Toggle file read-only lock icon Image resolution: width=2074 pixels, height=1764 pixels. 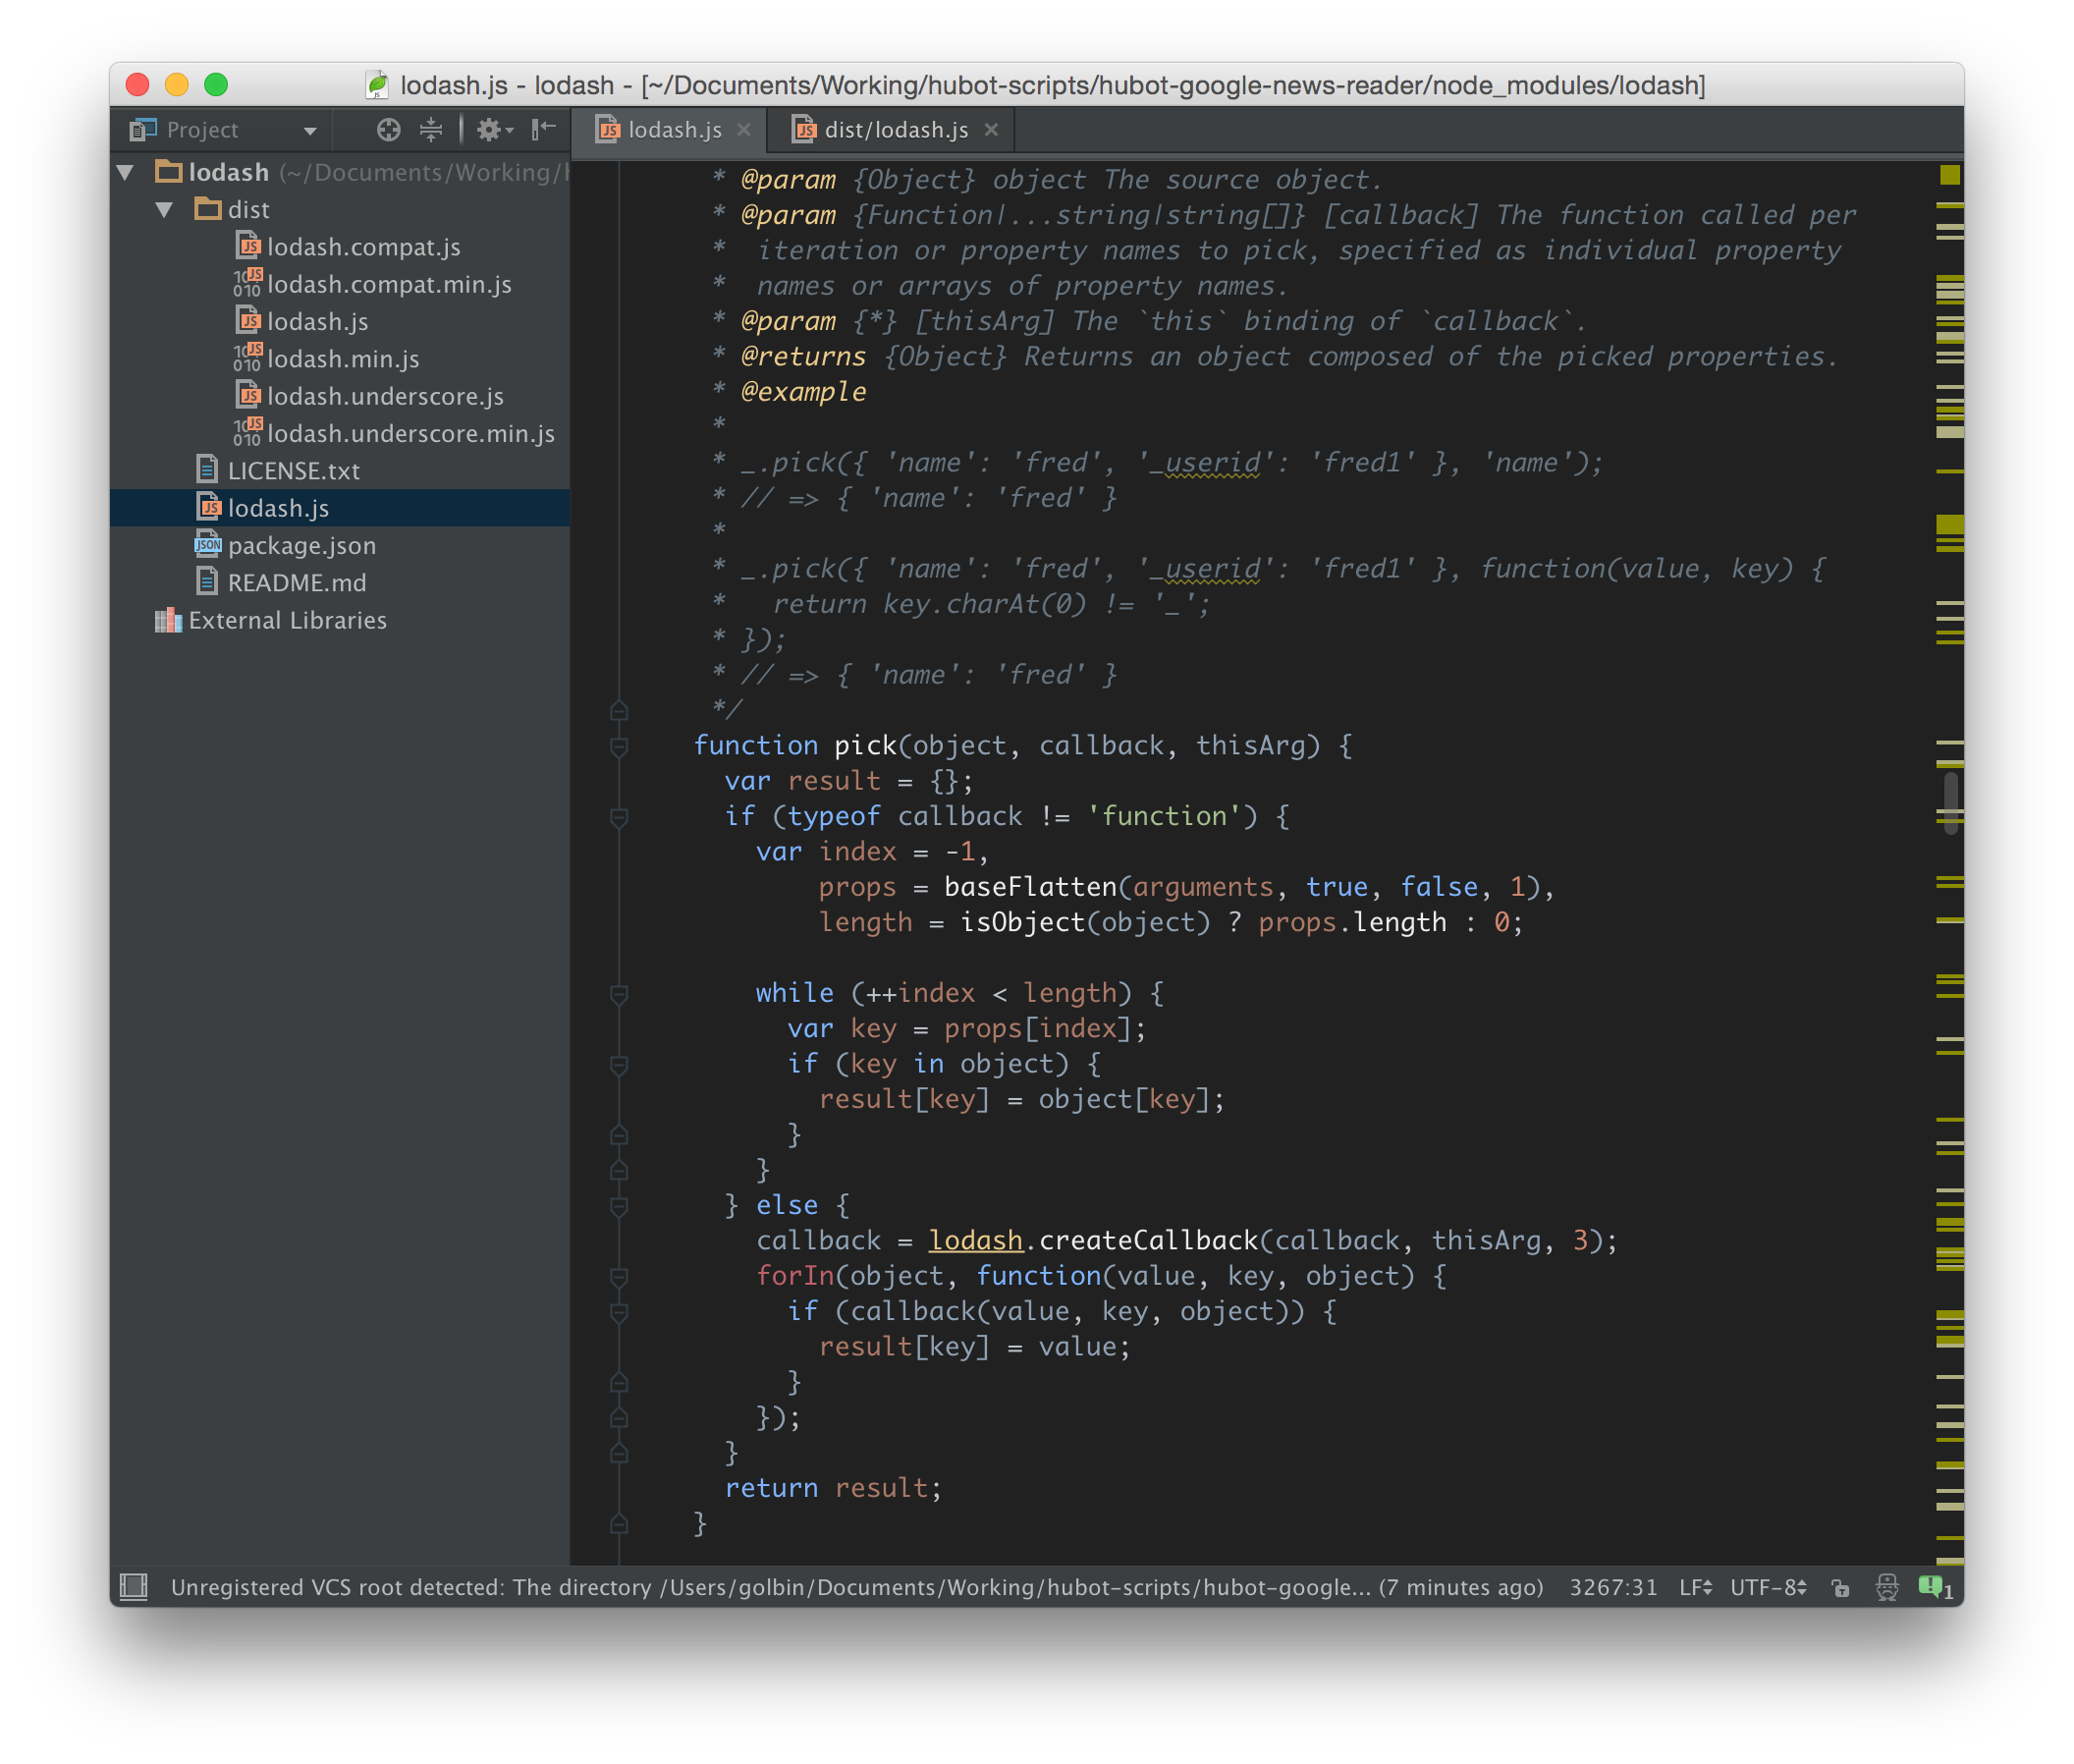(x=1840, y=1588)
